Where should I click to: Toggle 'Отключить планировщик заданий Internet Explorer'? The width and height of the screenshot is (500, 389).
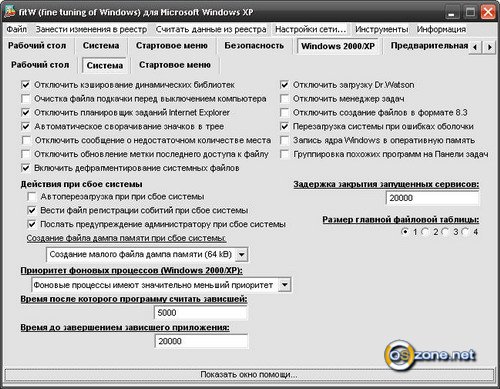pyautogui.click(x=26, y=112)
